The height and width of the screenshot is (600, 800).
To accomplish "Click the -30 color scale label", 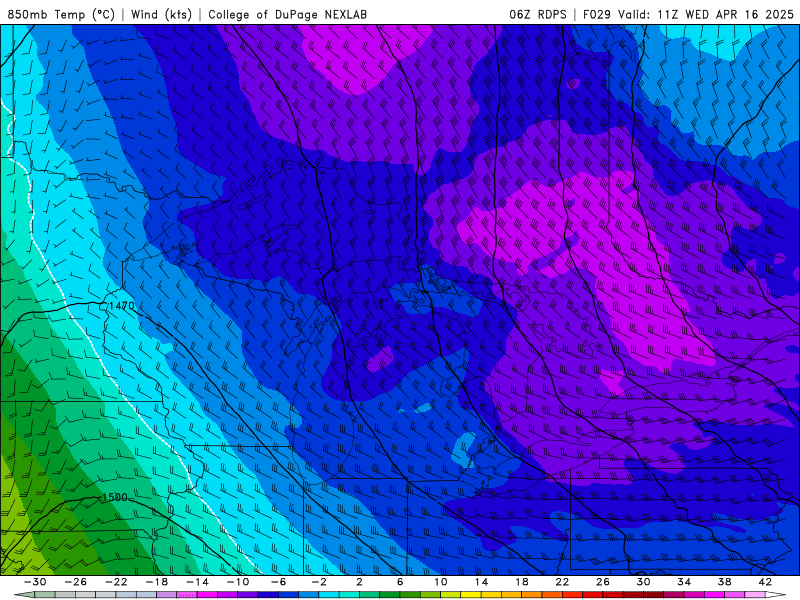I will [x=35, y=582].
